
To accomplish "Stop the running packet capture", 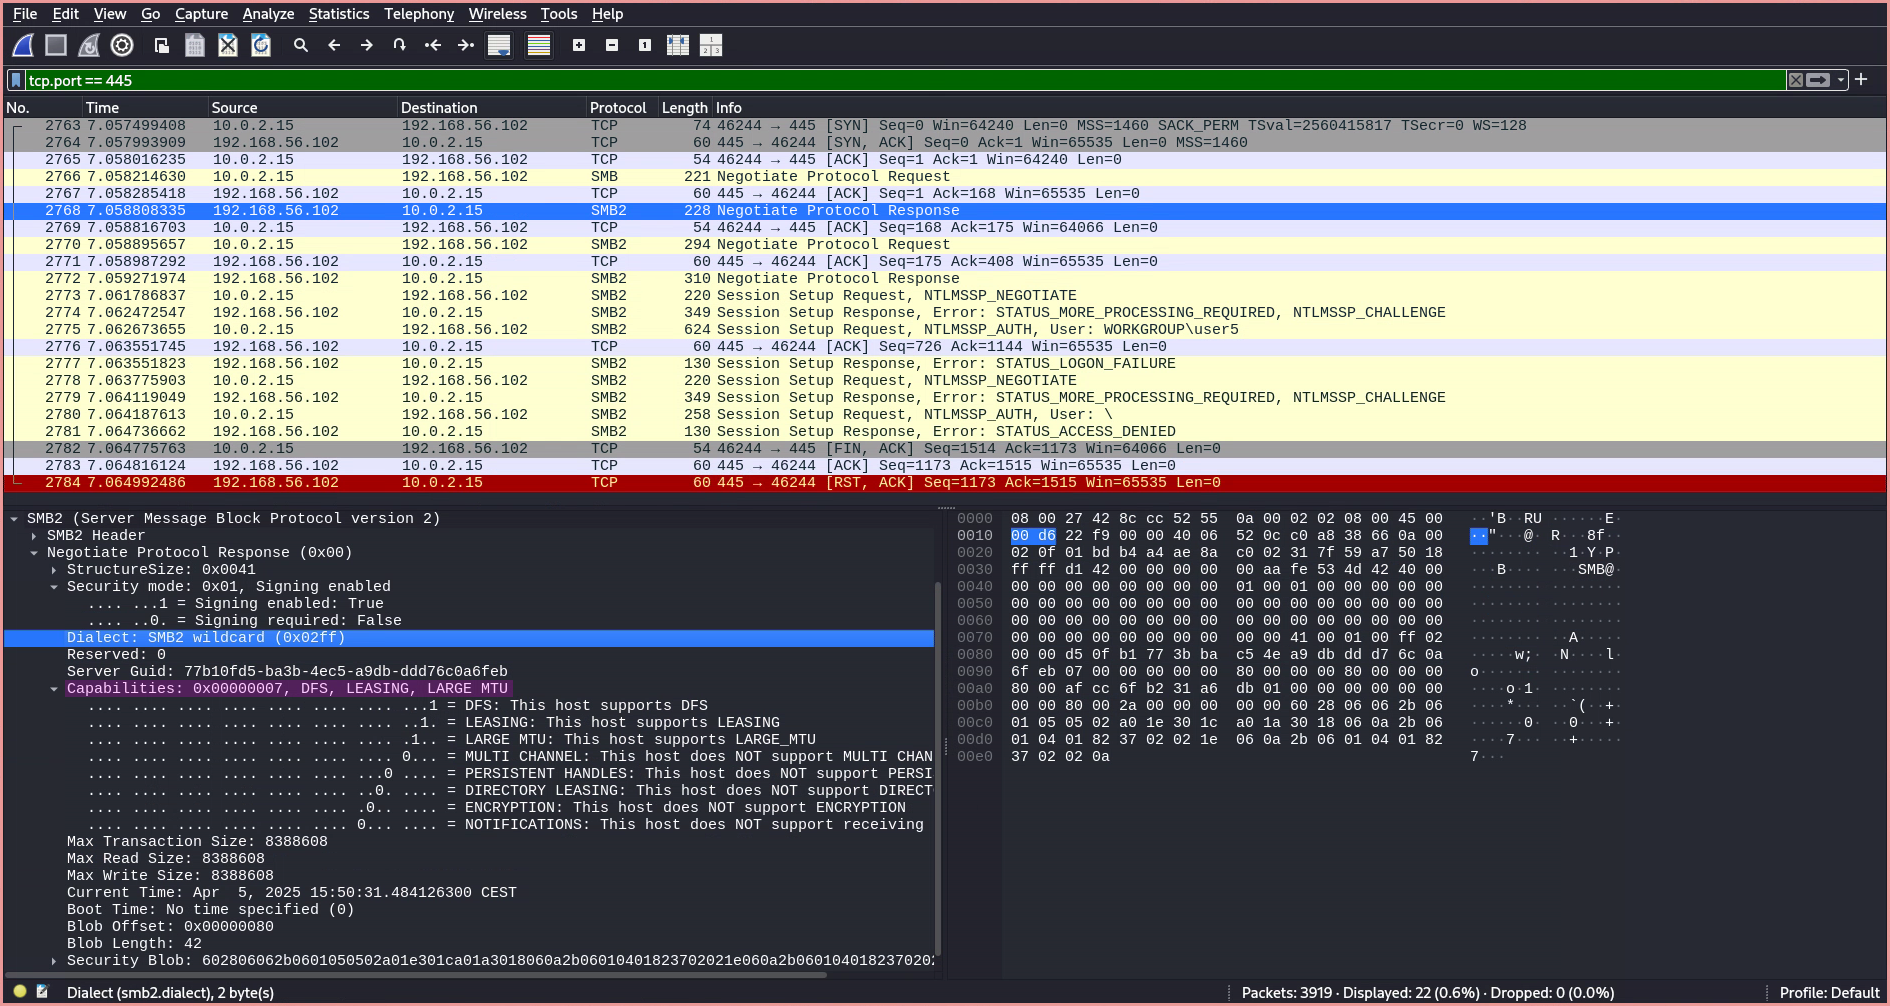I will pos(56,45).
